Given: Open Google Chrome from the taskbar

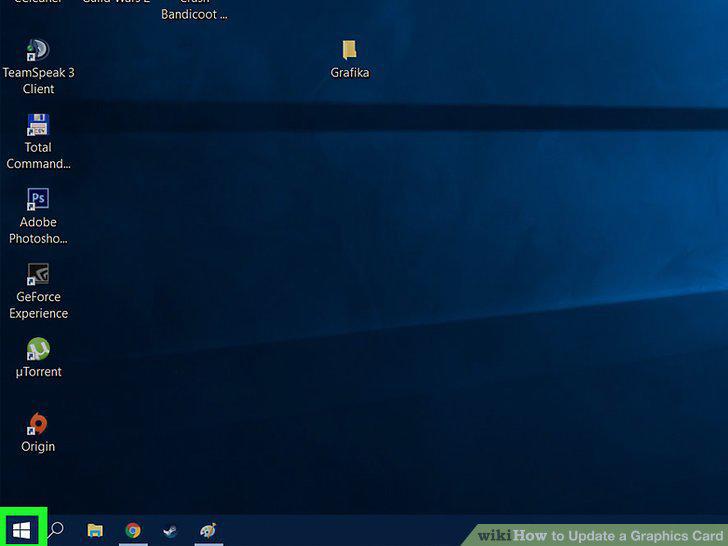Looking at the screenshot, I should tap(133, 530).
